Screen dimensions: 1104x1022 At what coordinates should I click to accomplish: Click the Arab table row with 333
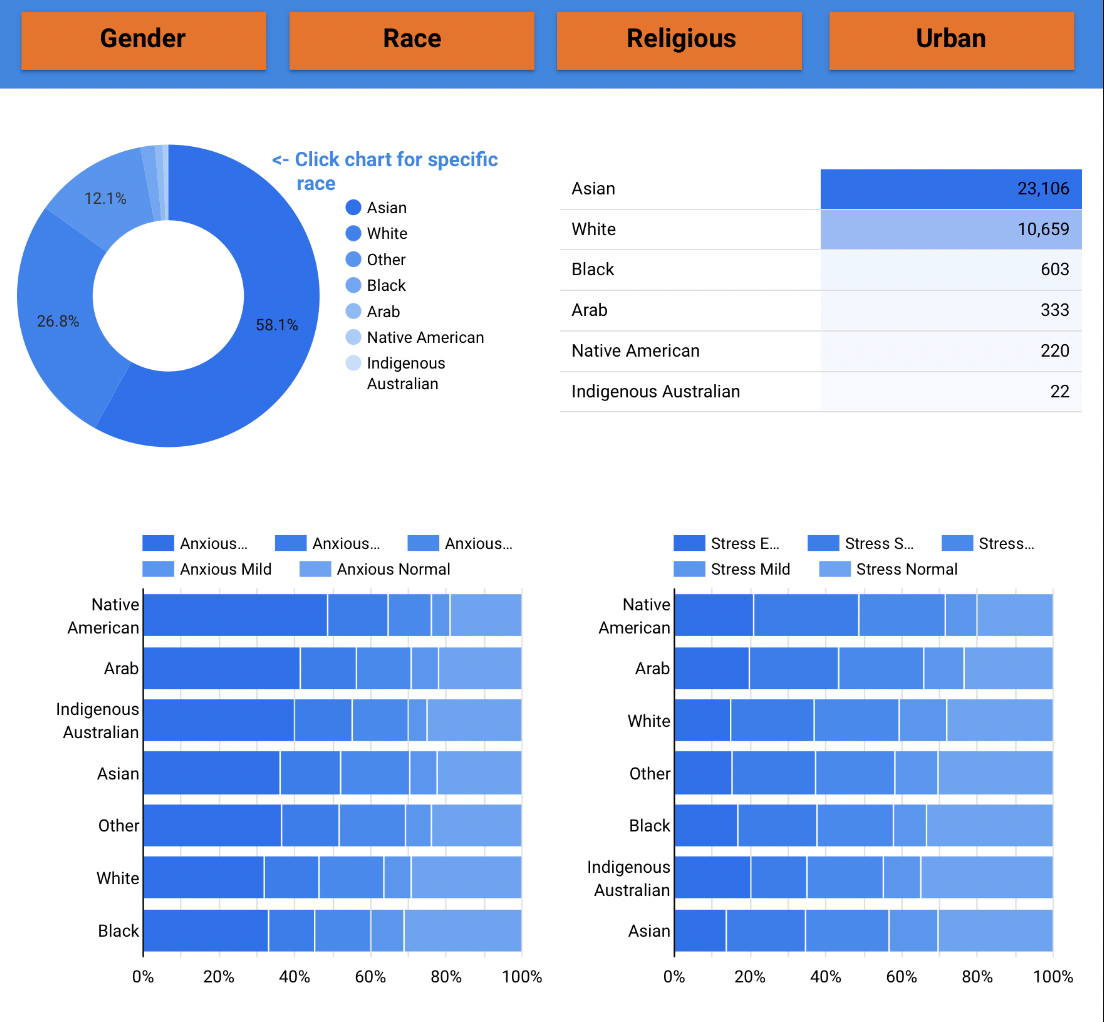click(820, 310)
